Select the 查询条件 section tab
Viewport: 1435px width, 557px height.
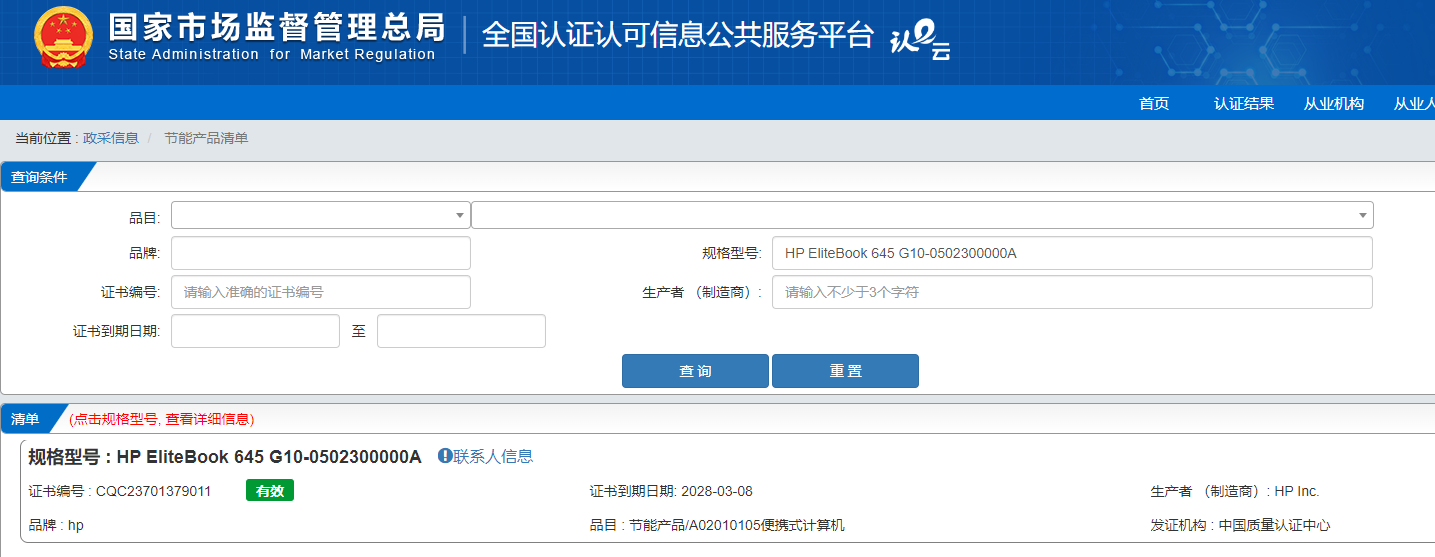(x=40, y=177)
